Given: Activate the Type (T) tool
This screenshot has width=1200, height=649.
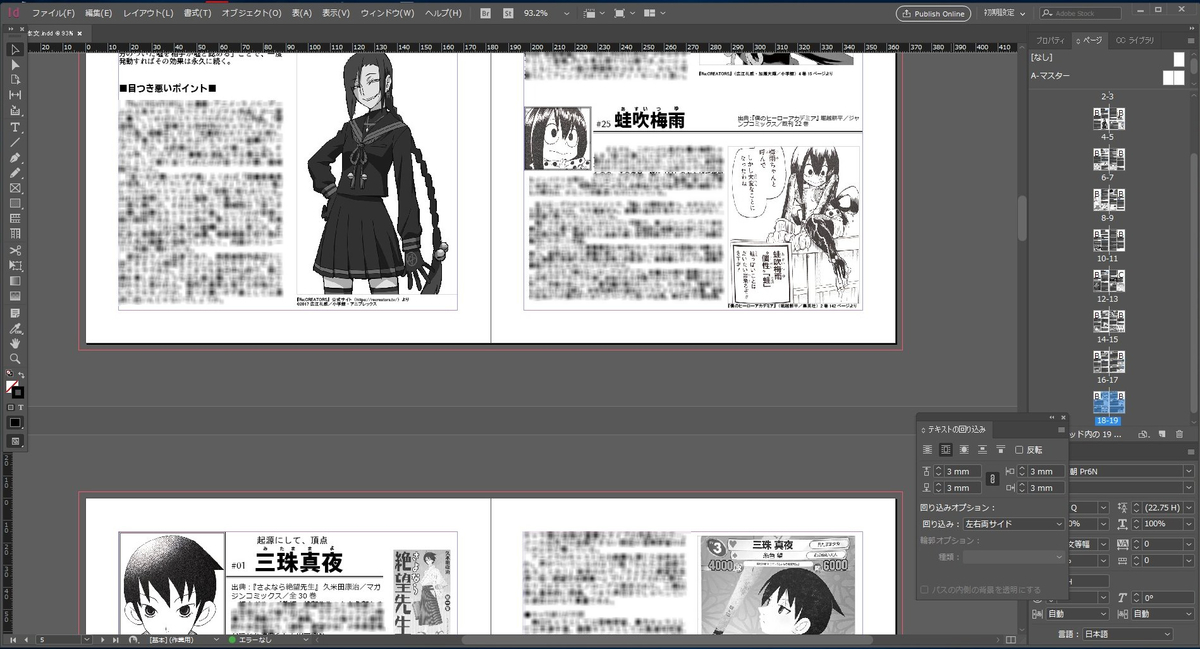Looking at the screenshot, I should tap(15, 127).
